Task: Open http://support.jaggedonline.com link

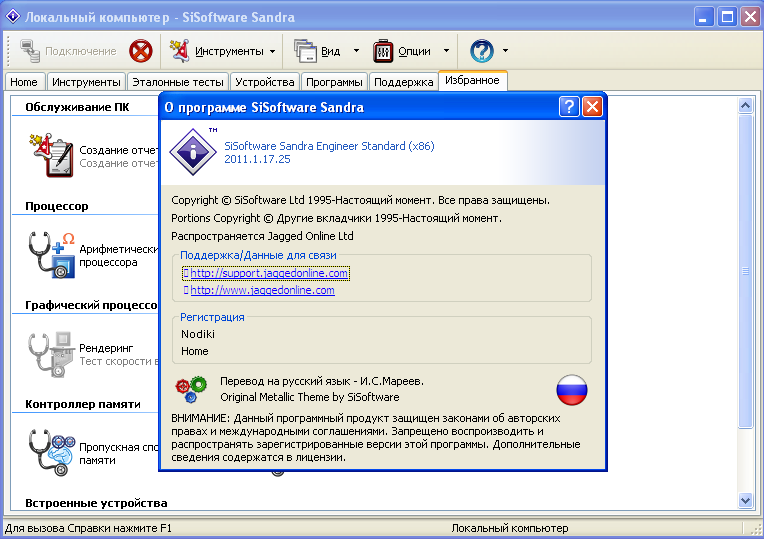Action: pyautogui.click(x=269, y=273)
